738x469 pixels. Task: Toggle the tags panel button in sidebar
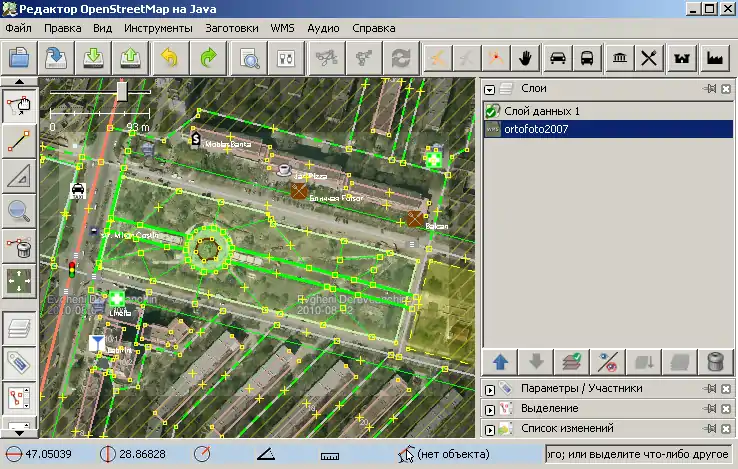[18, 362]
